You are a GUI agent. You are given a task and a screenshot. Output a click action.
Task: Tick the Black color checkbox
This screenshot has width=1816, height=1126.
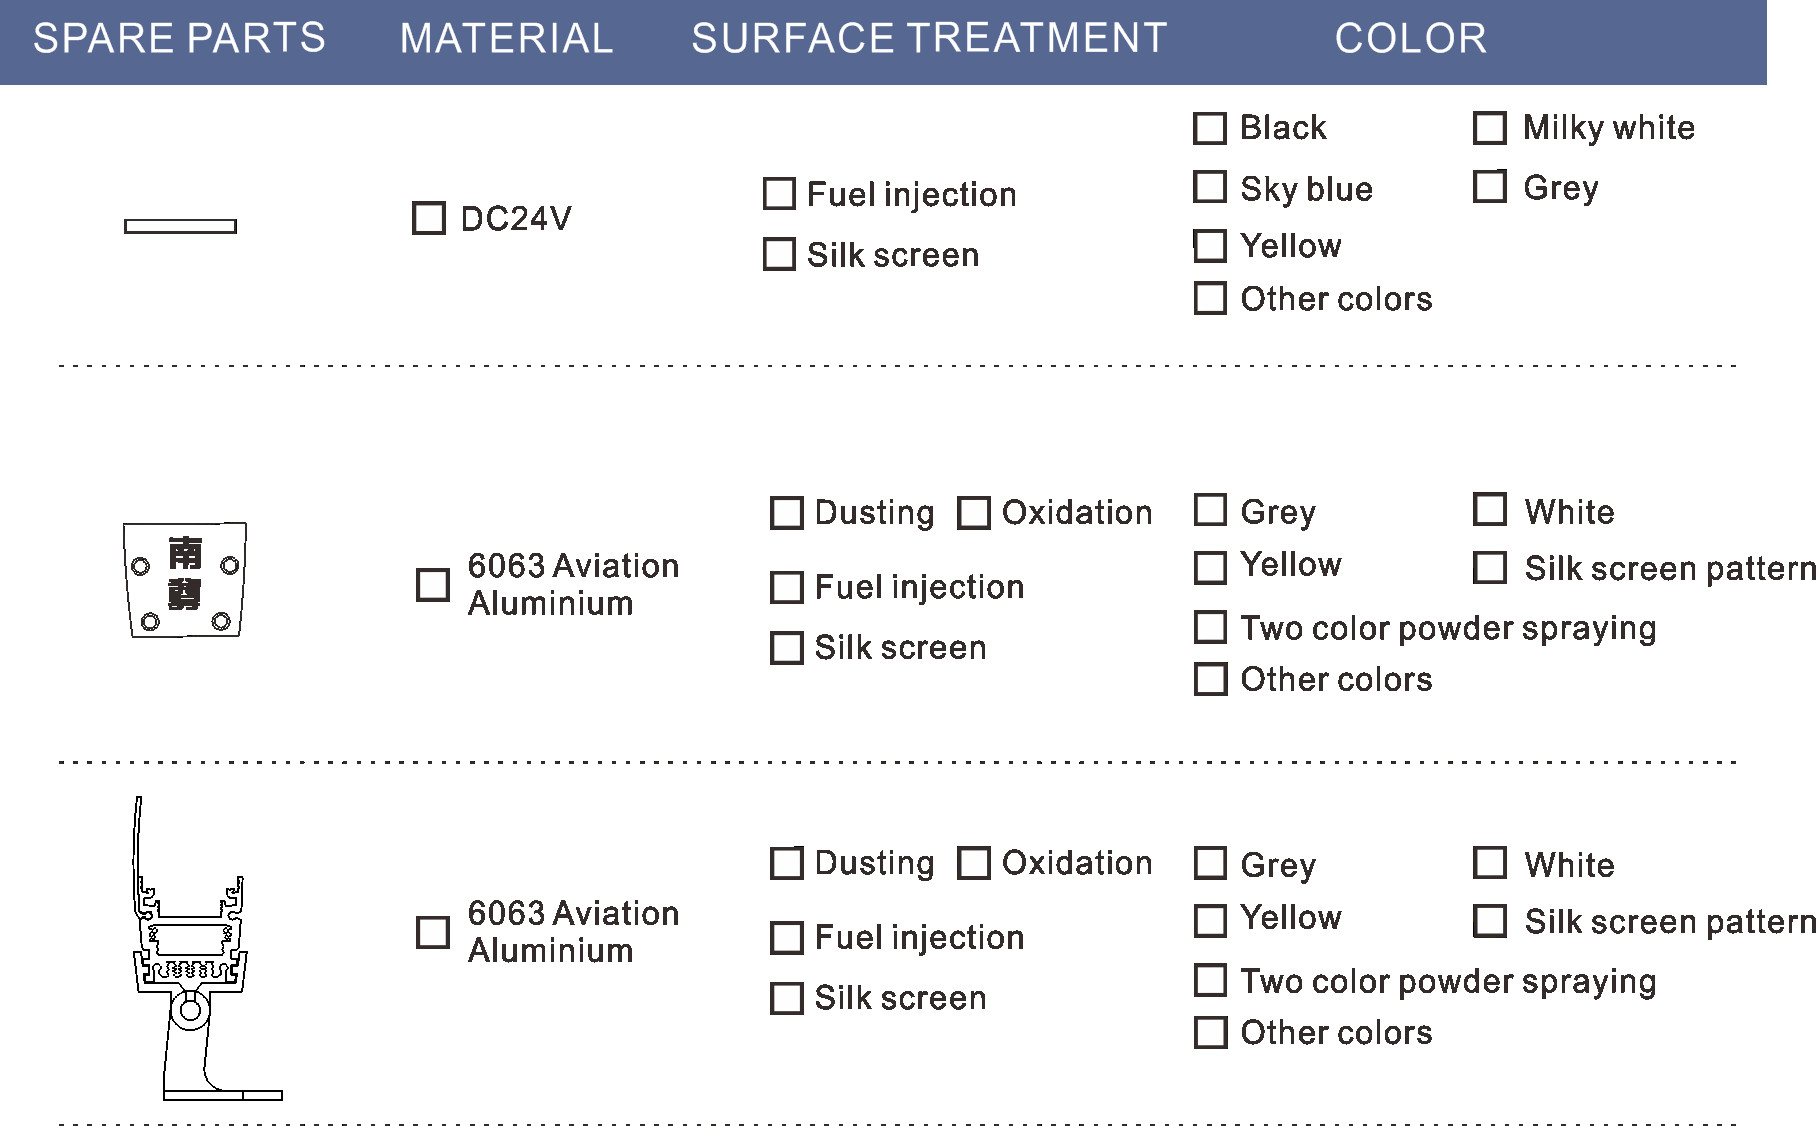click(x=1210, y=128)
